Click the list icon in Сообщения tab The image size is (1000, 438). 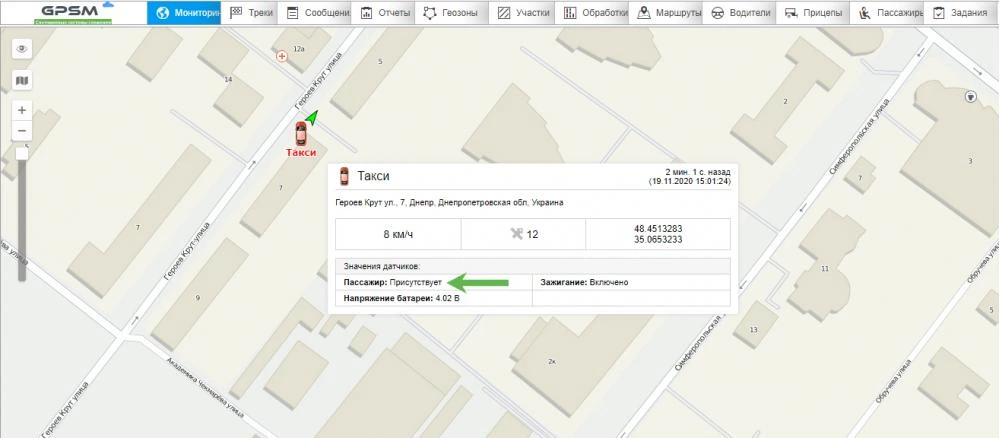click(293, 13)
